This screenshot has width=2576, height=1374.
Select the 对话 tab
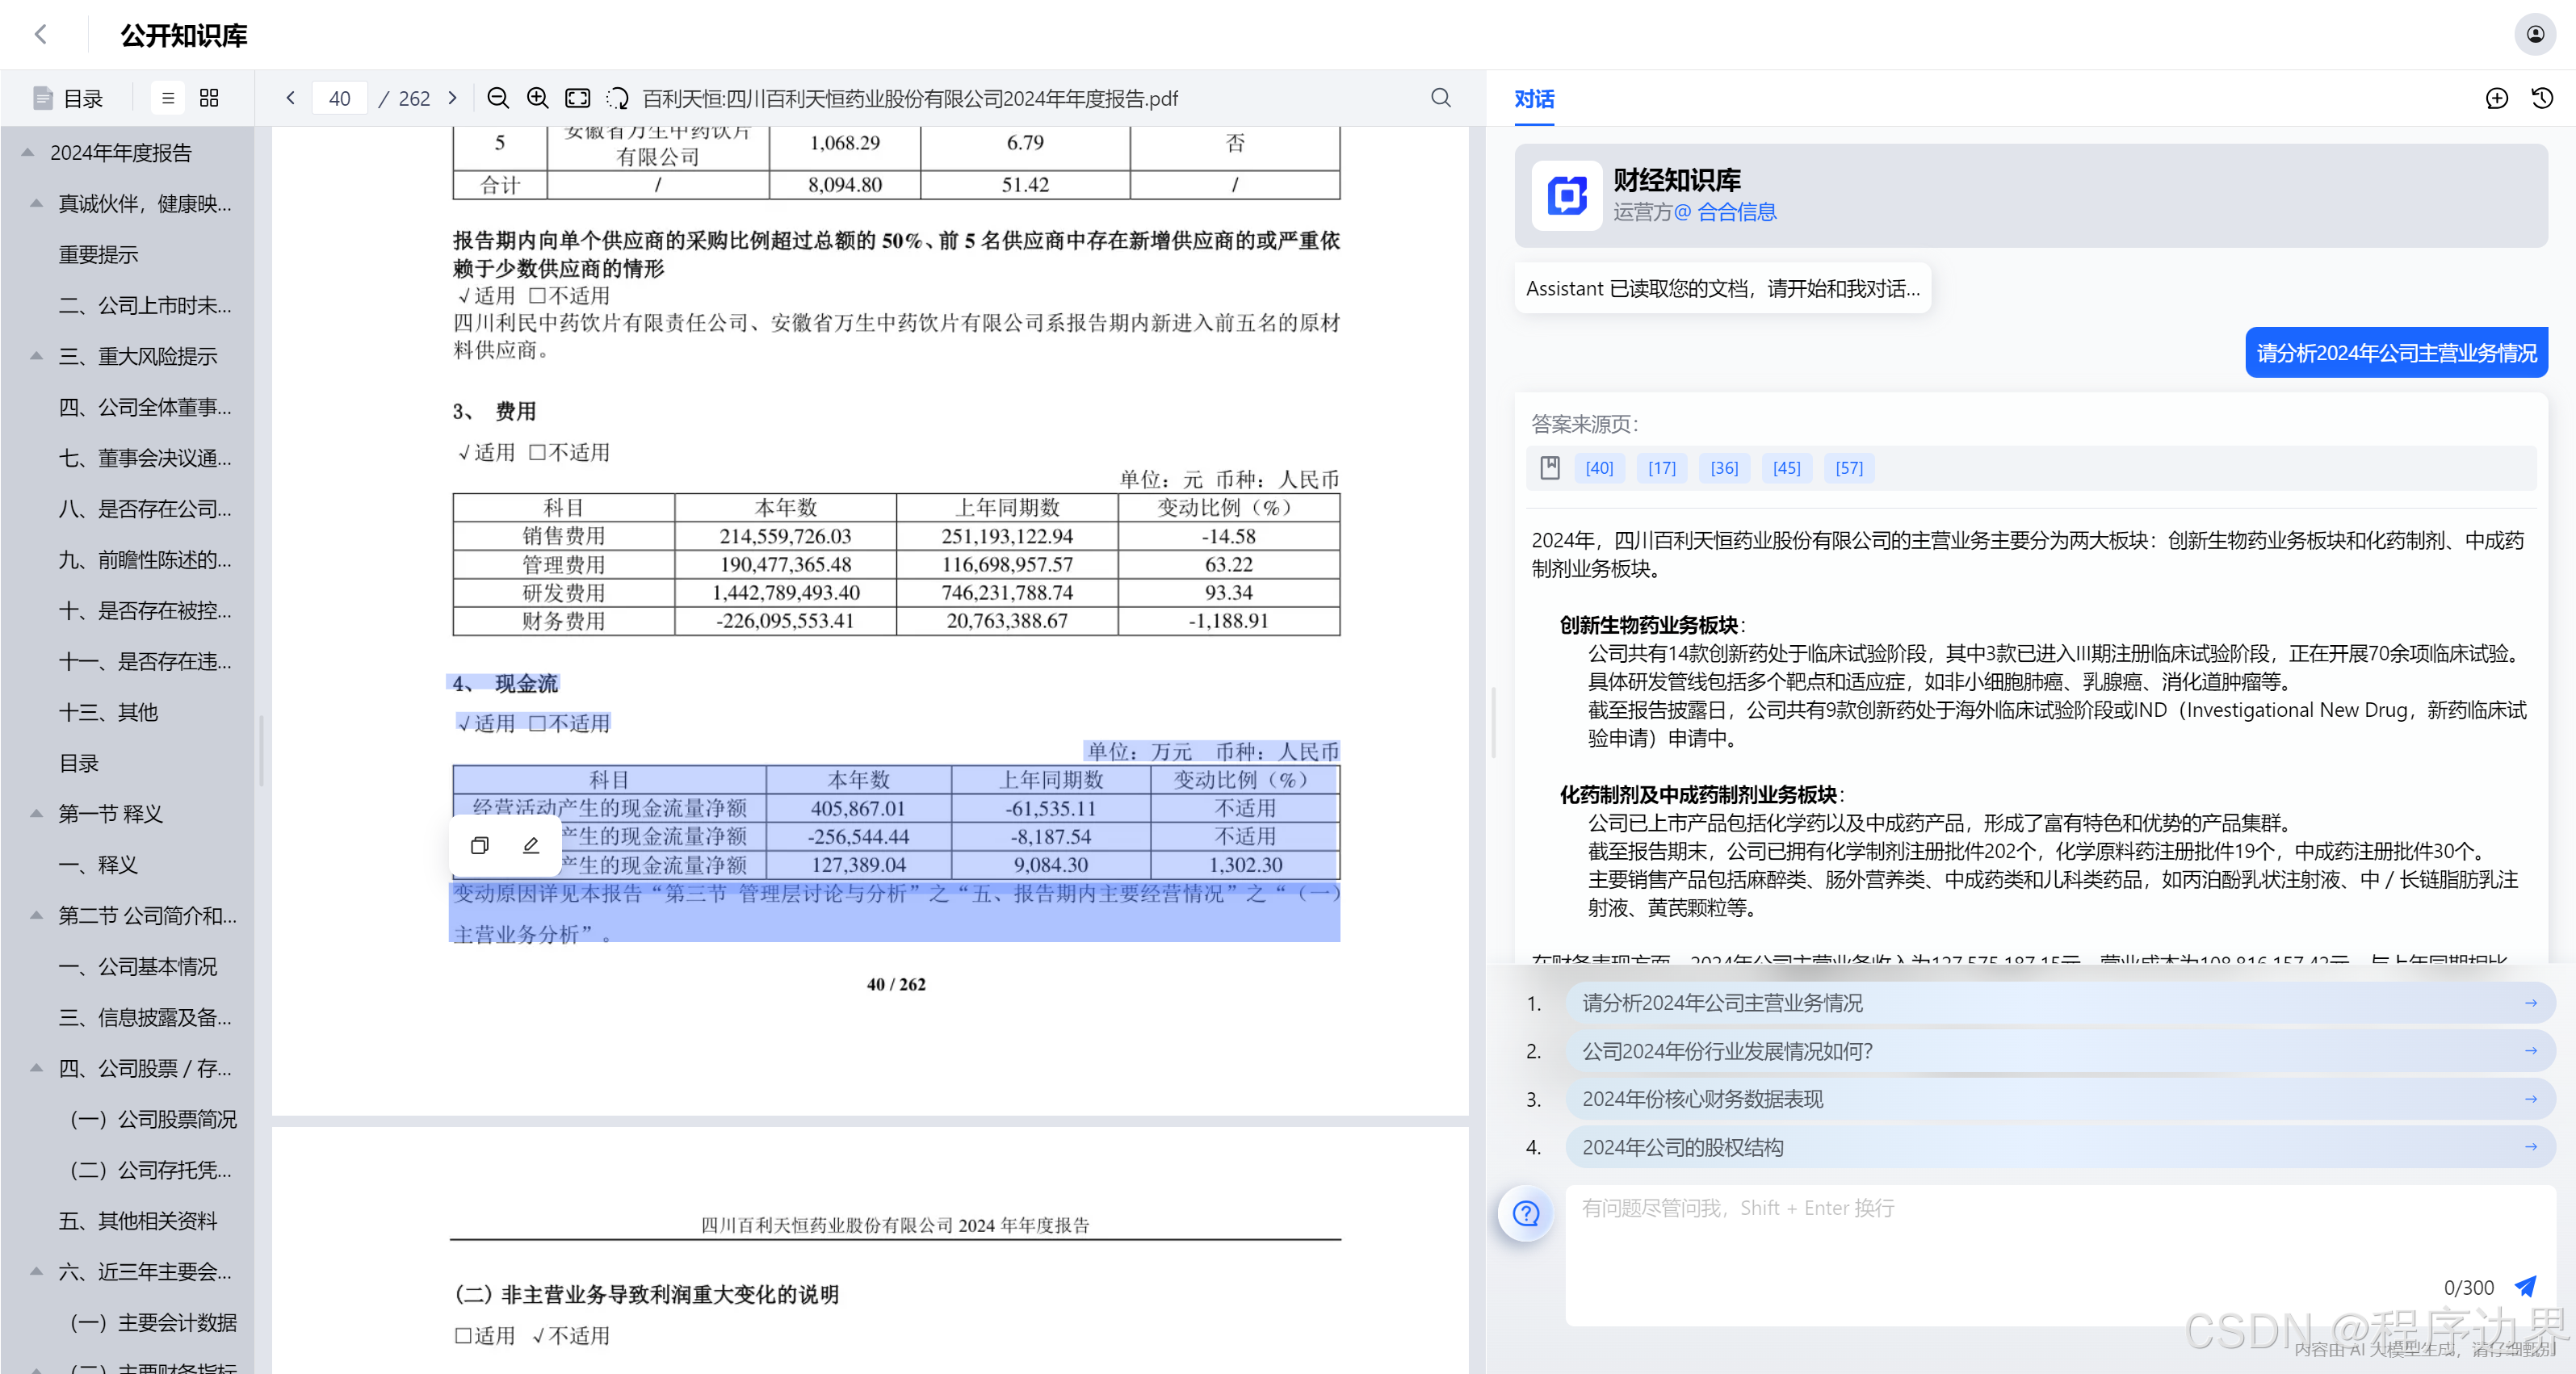(1533, 99)
